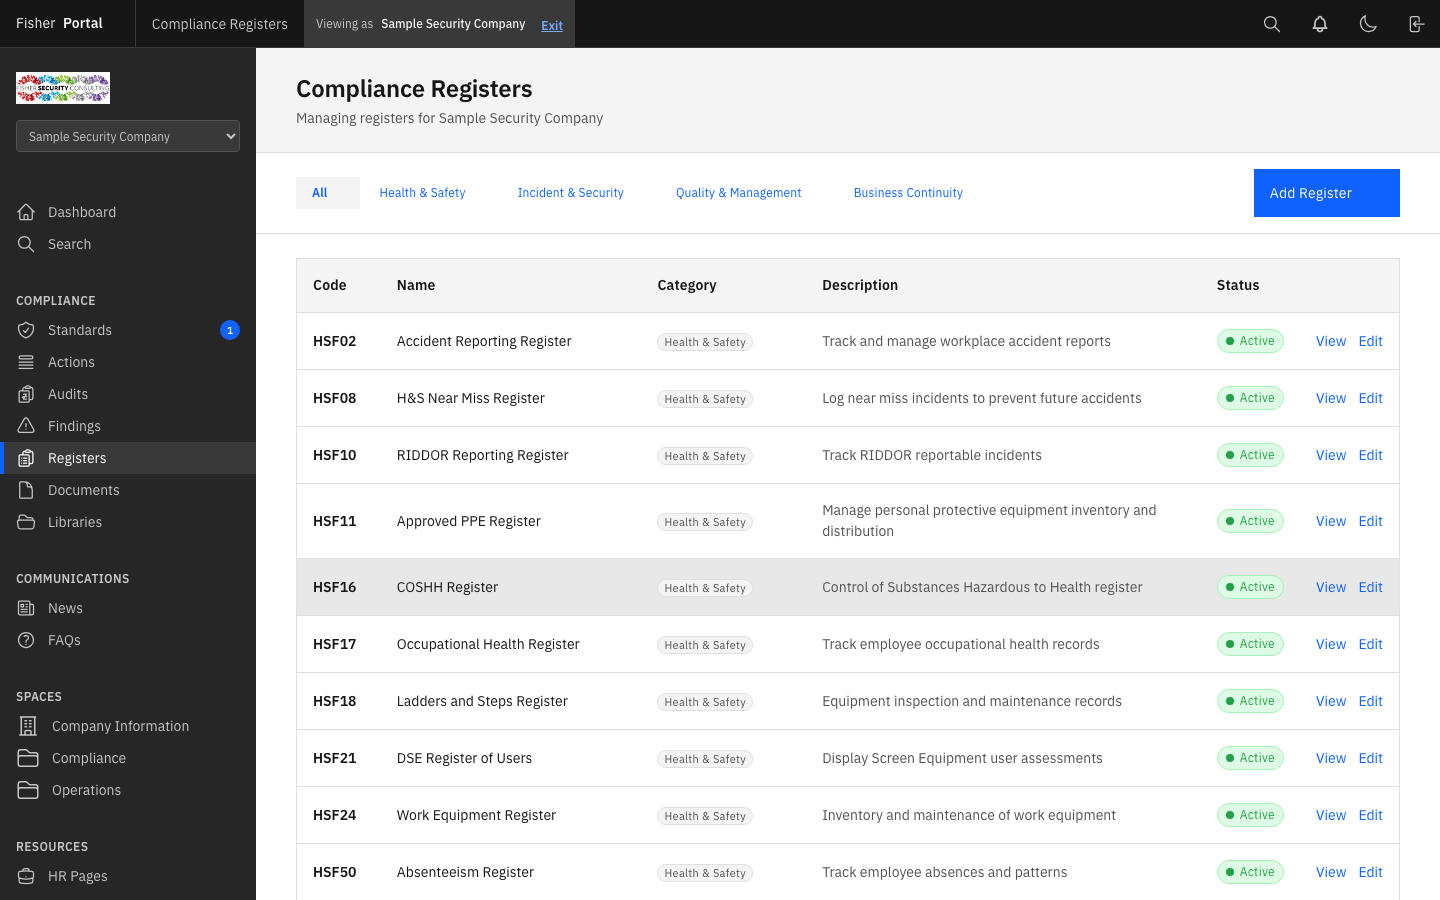This screenshot has width=1440, height=900.
Task: Open search from the top bar magnifier
Action: [1271, 23]
